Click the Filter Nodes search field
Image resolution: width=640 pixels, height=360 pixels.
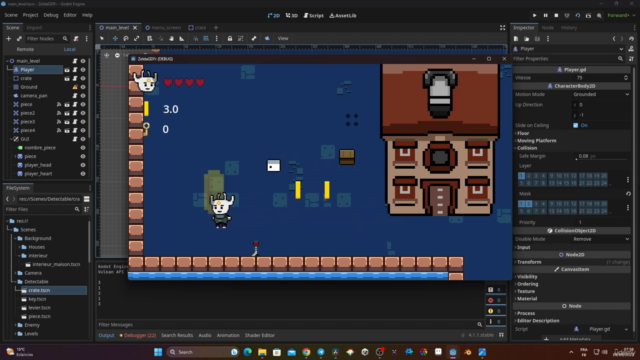47,38
